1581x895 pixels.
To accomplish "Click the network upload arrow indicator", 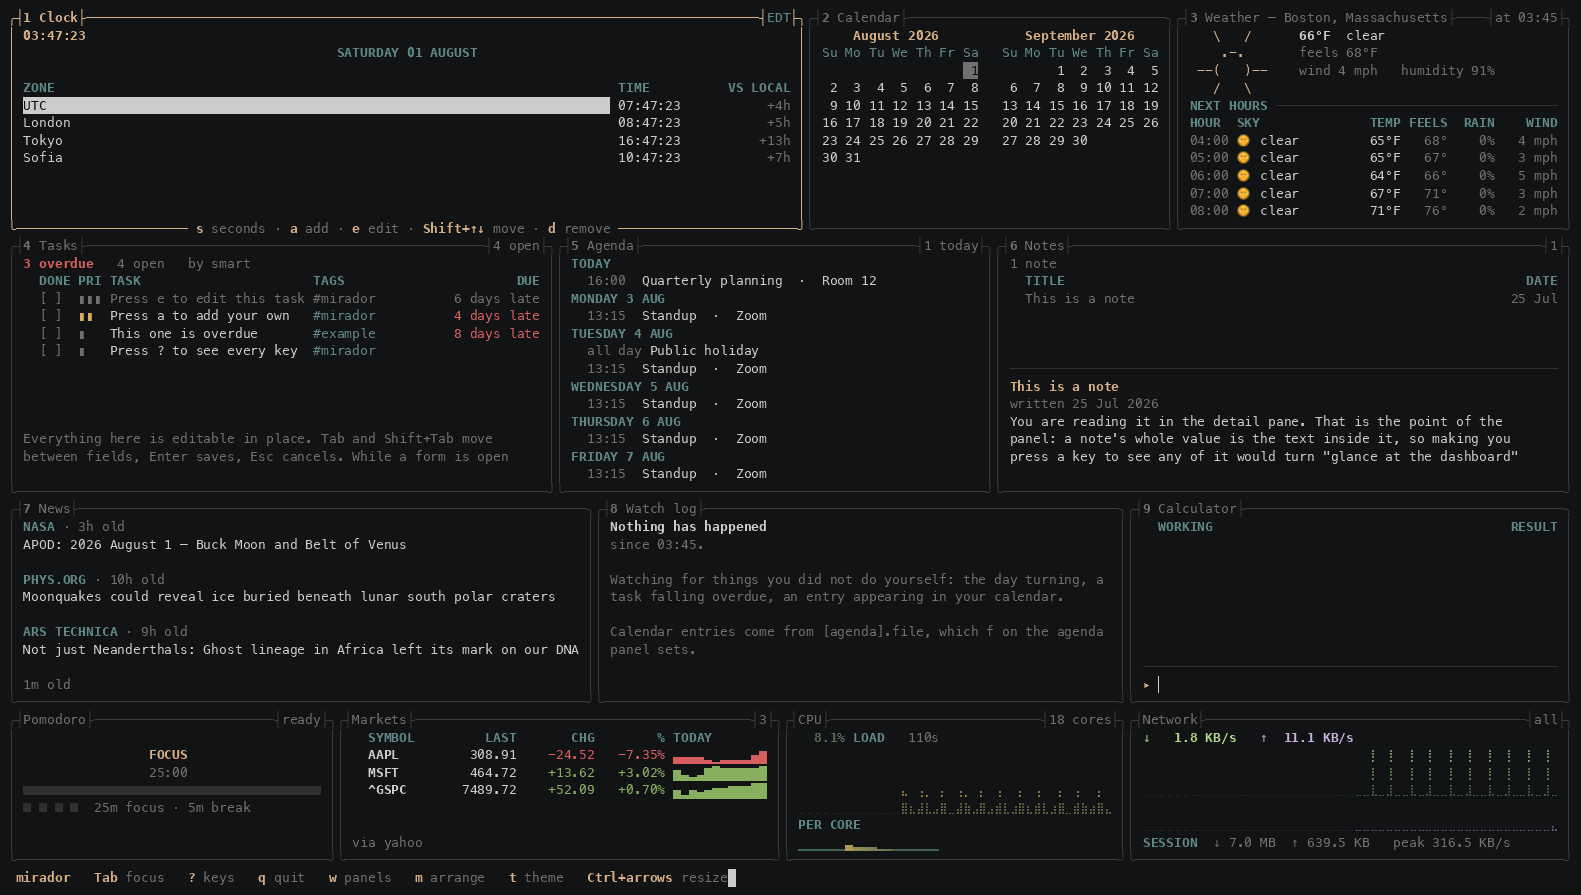I will [1264, 738].
